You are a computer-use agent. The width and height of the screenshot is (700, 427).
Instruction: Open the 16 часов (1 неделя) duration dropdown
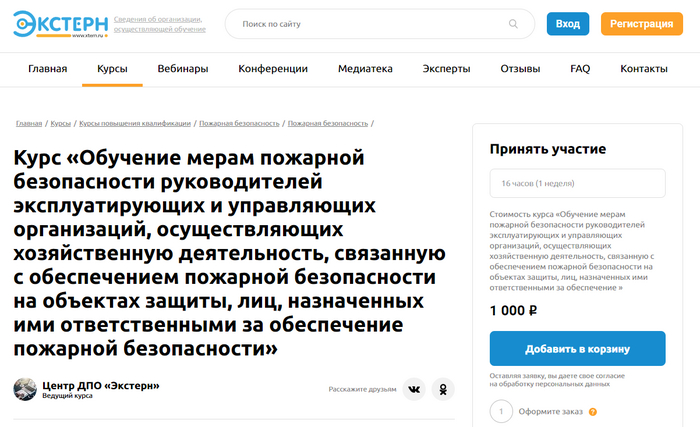point(577,184)
